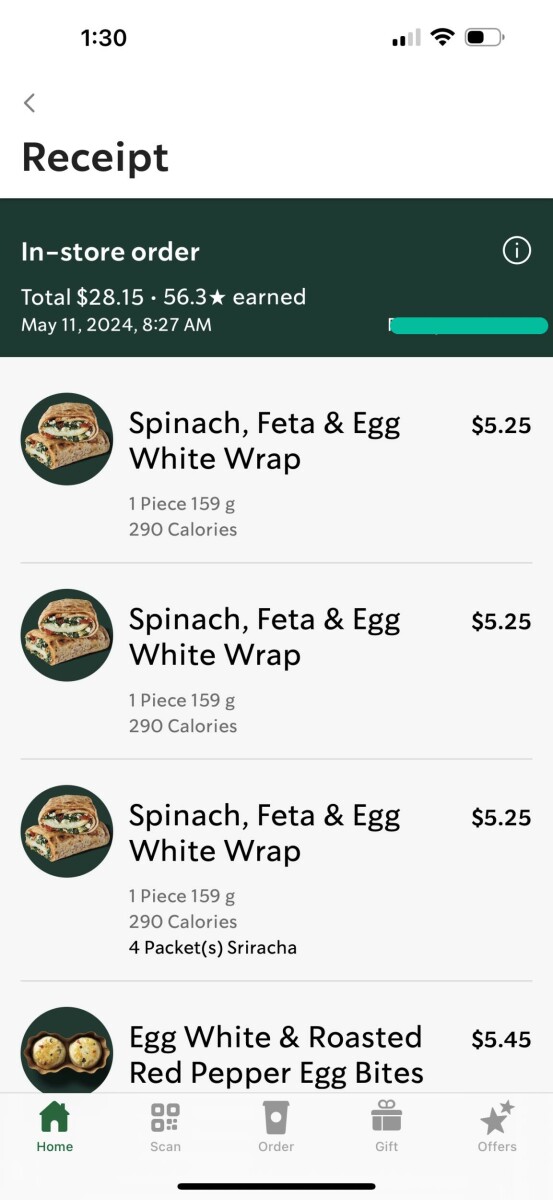Open the Scan QR code tab
553x1200 pixels.
pyautogui.click(x=165, y=1127)
